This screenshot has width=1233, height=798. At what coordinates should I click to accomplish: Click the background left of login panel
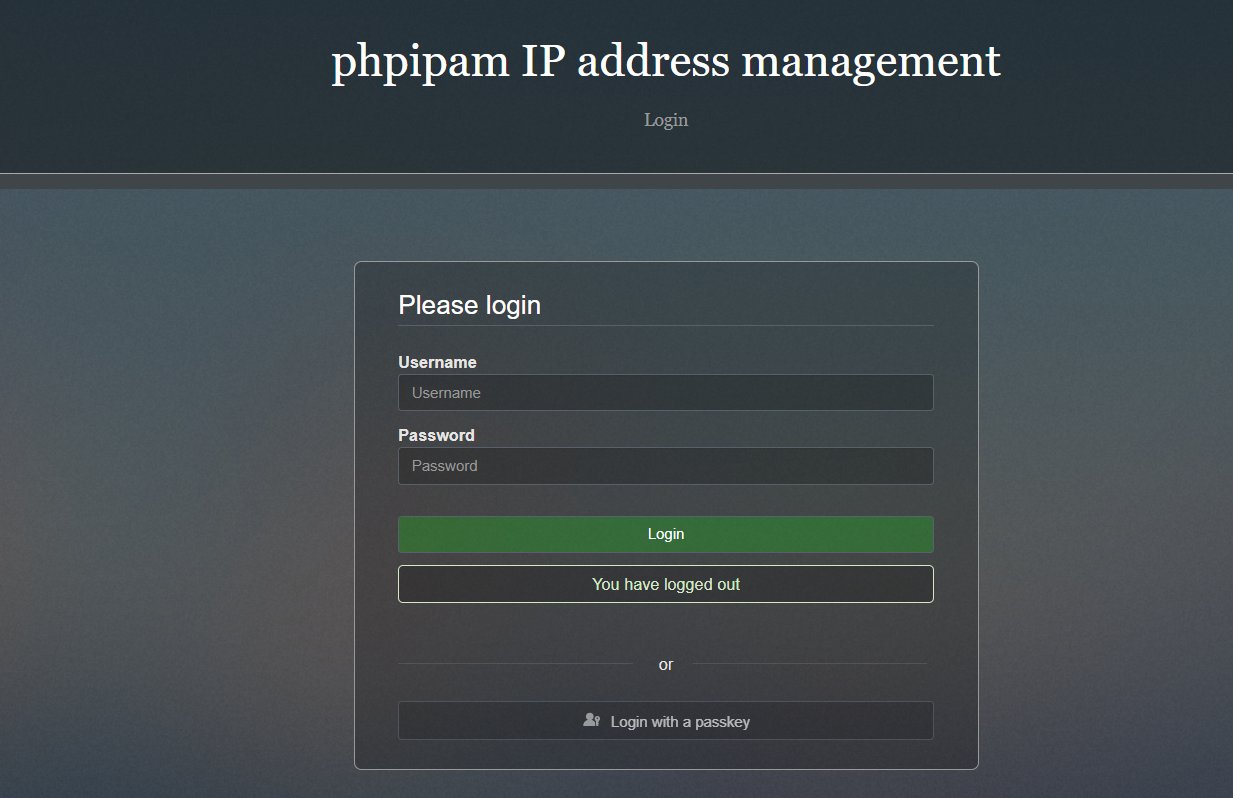(x=176, y=500)
